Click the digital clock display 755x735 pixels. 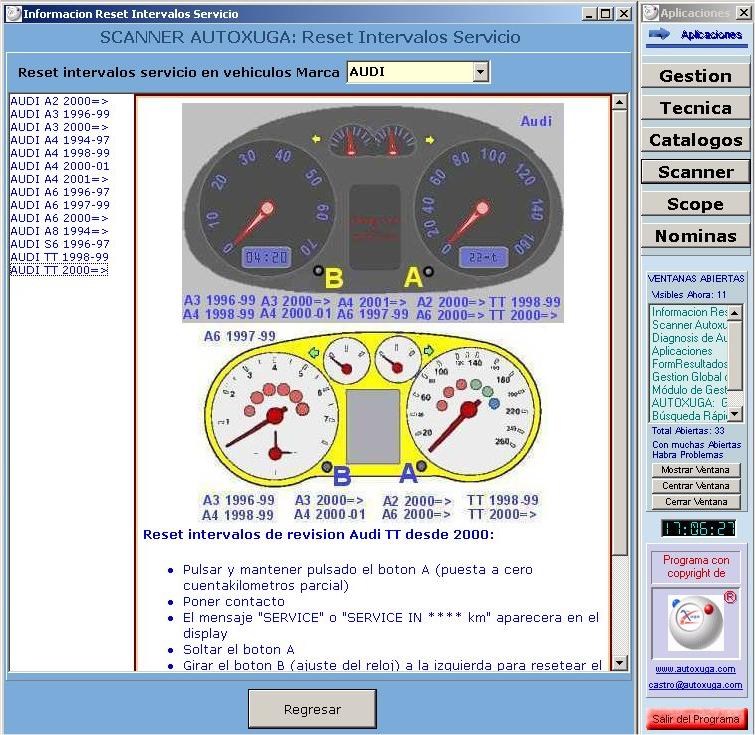pyautogui.click(x=698, y=528)
